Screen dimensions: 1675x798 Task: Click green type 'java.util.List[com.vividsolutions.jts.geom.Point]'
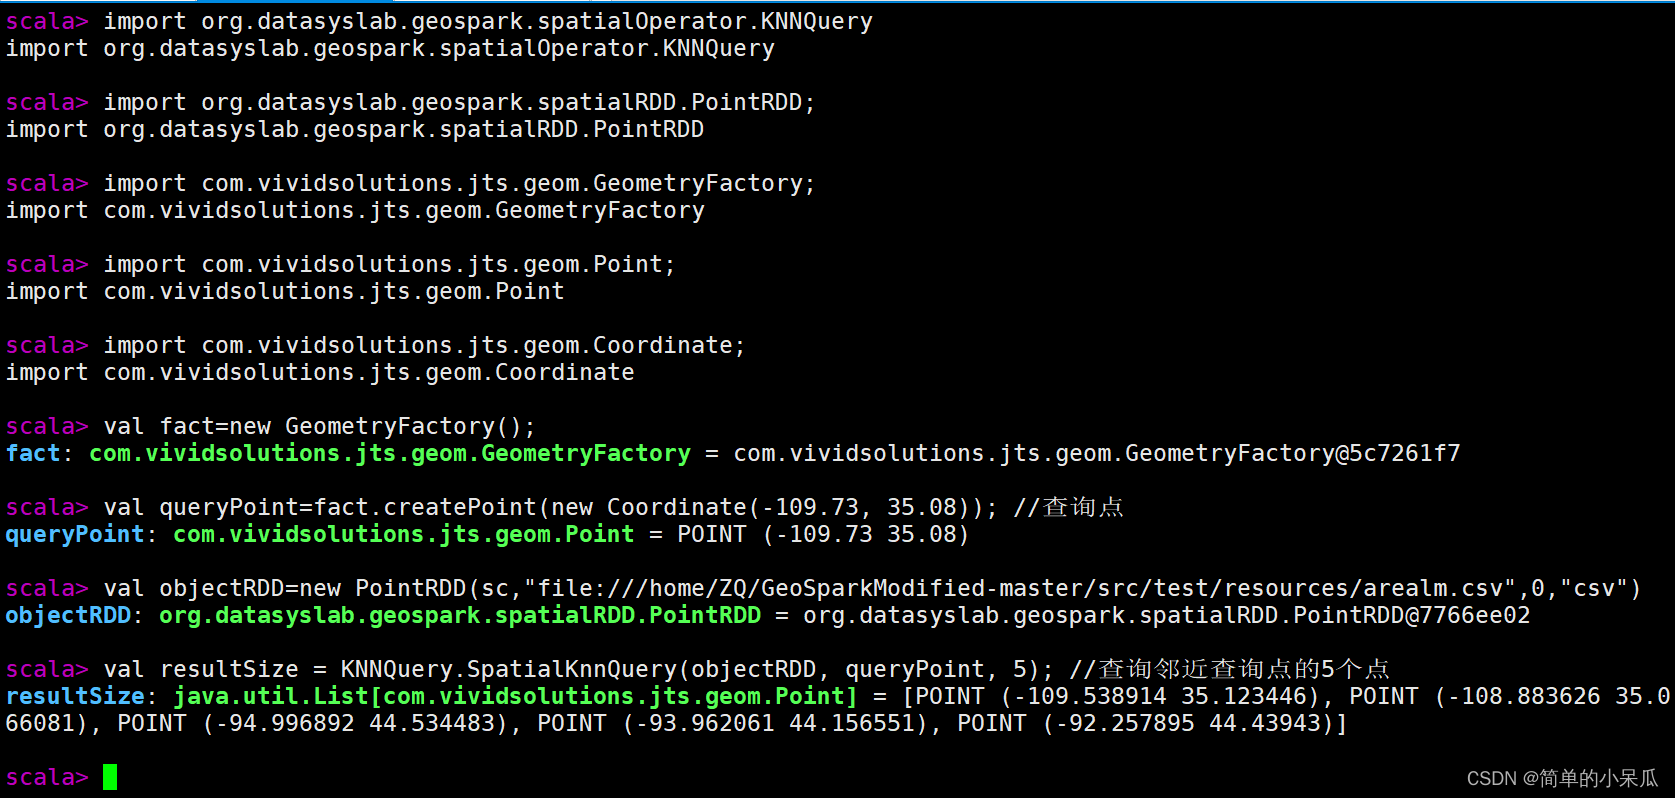click(515, 696)
